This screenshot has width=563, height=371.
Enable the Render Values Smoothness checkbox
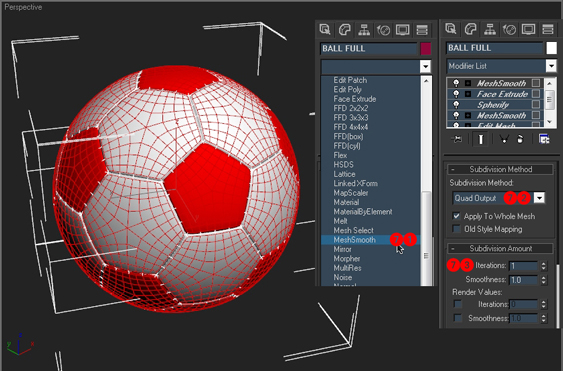coord(457,318)
